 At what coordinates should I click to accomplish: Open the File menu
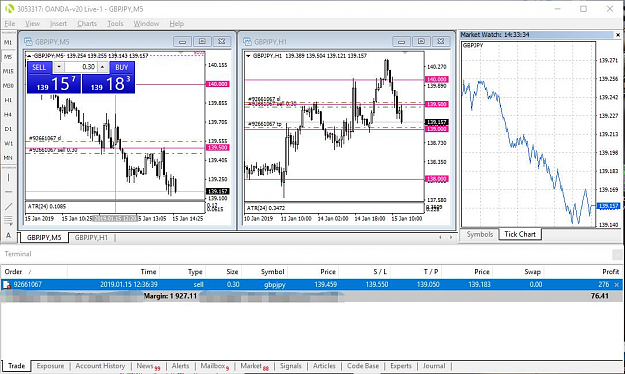coord(10,24)
